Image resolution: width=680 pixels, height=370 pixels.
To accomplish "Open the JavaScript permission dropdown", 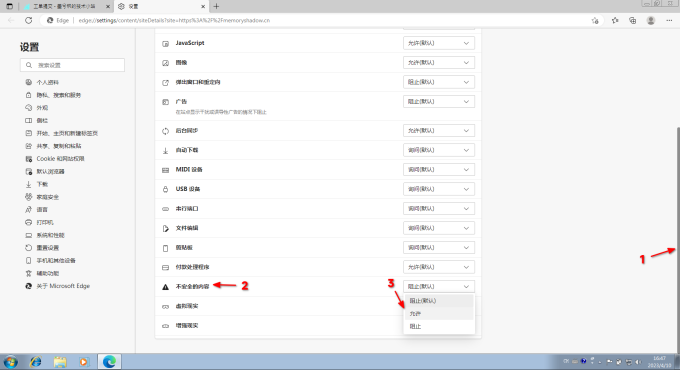I will pos(438,43).
